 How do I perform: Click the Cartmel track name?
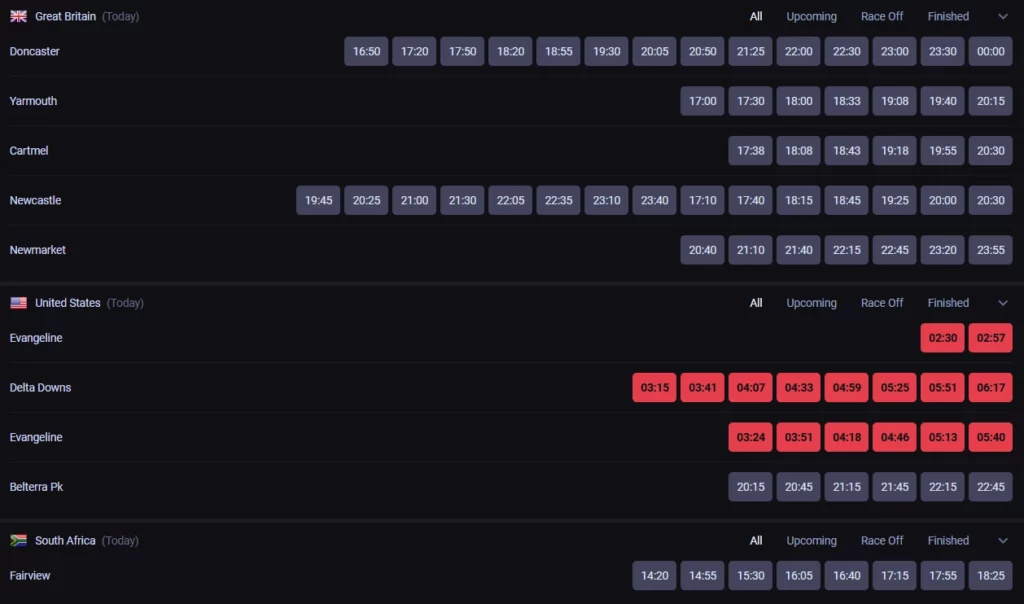click(29, 151)
